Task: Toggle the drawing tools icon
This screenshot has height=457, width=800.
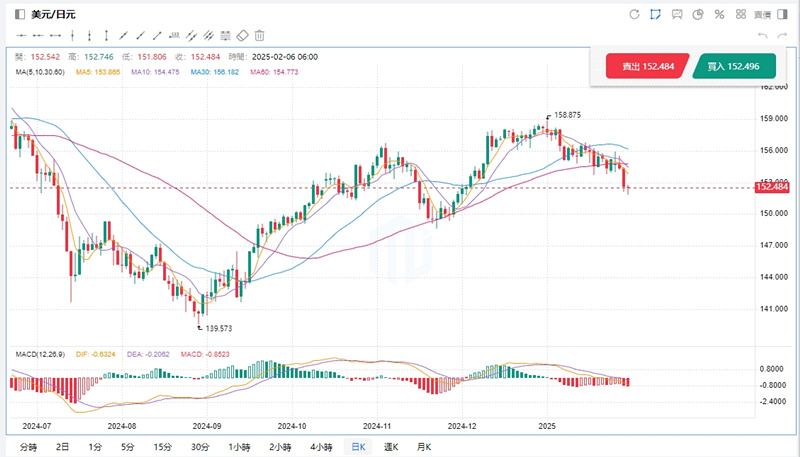Action: pos(656,14)
